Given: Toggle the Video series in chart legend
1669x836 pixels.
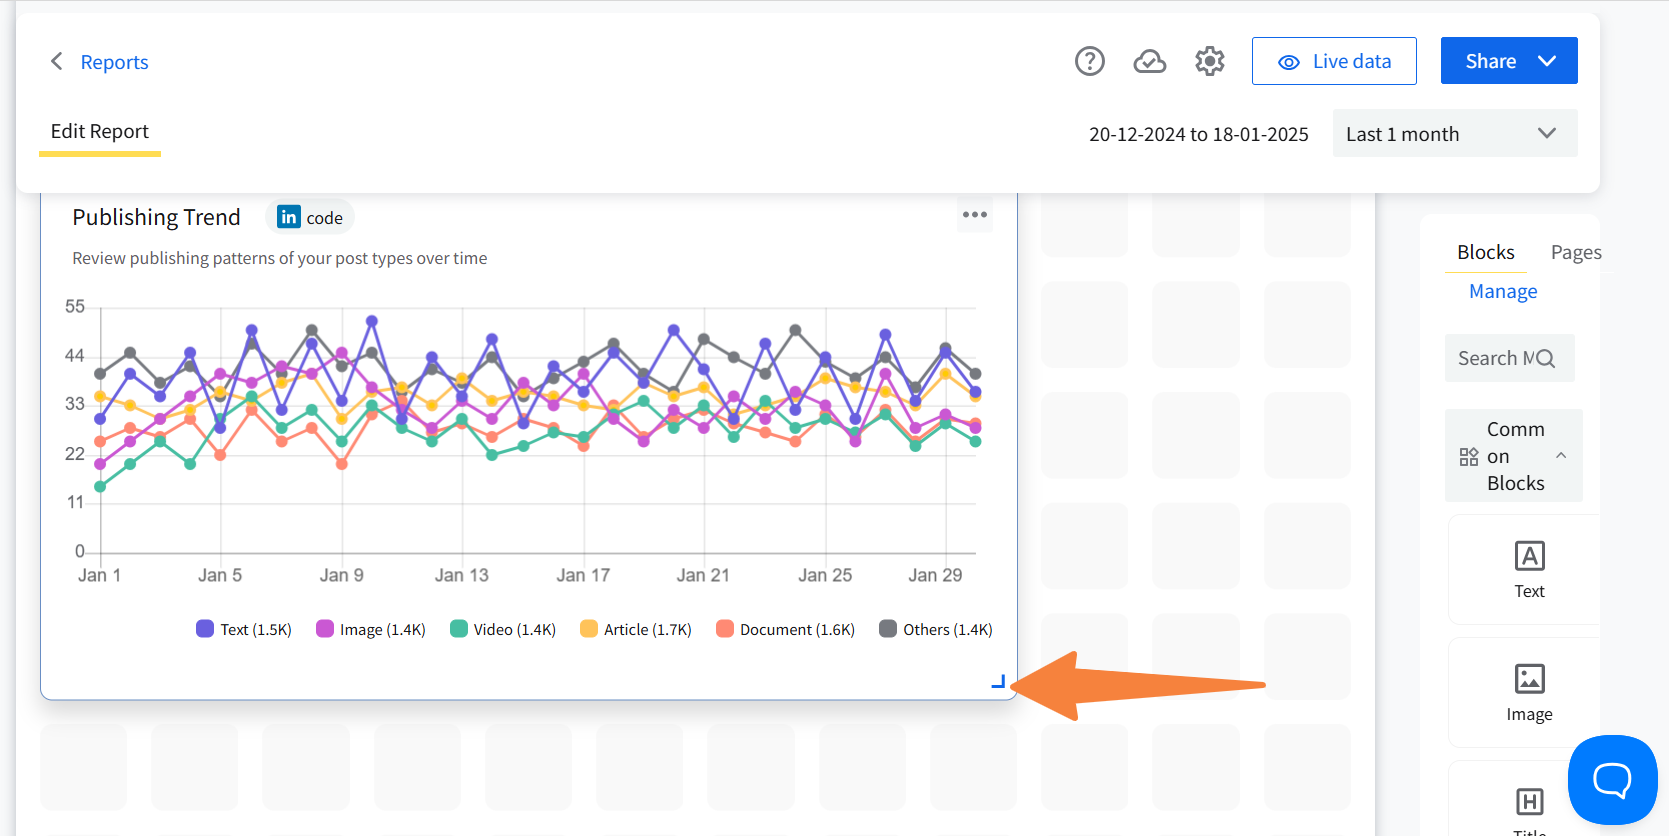Looking at the screenshot, I should (x=502, y=629).
